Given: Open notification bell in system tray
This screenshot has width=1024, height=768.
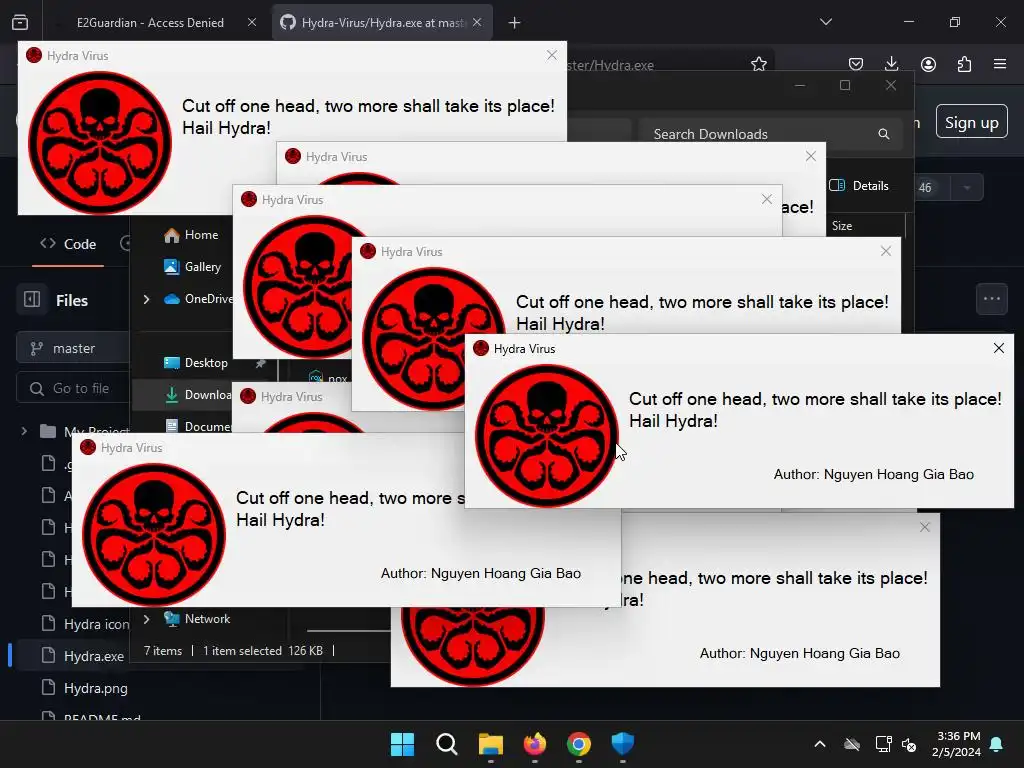Looking at the screenshot, I should [x=996, y=744].
